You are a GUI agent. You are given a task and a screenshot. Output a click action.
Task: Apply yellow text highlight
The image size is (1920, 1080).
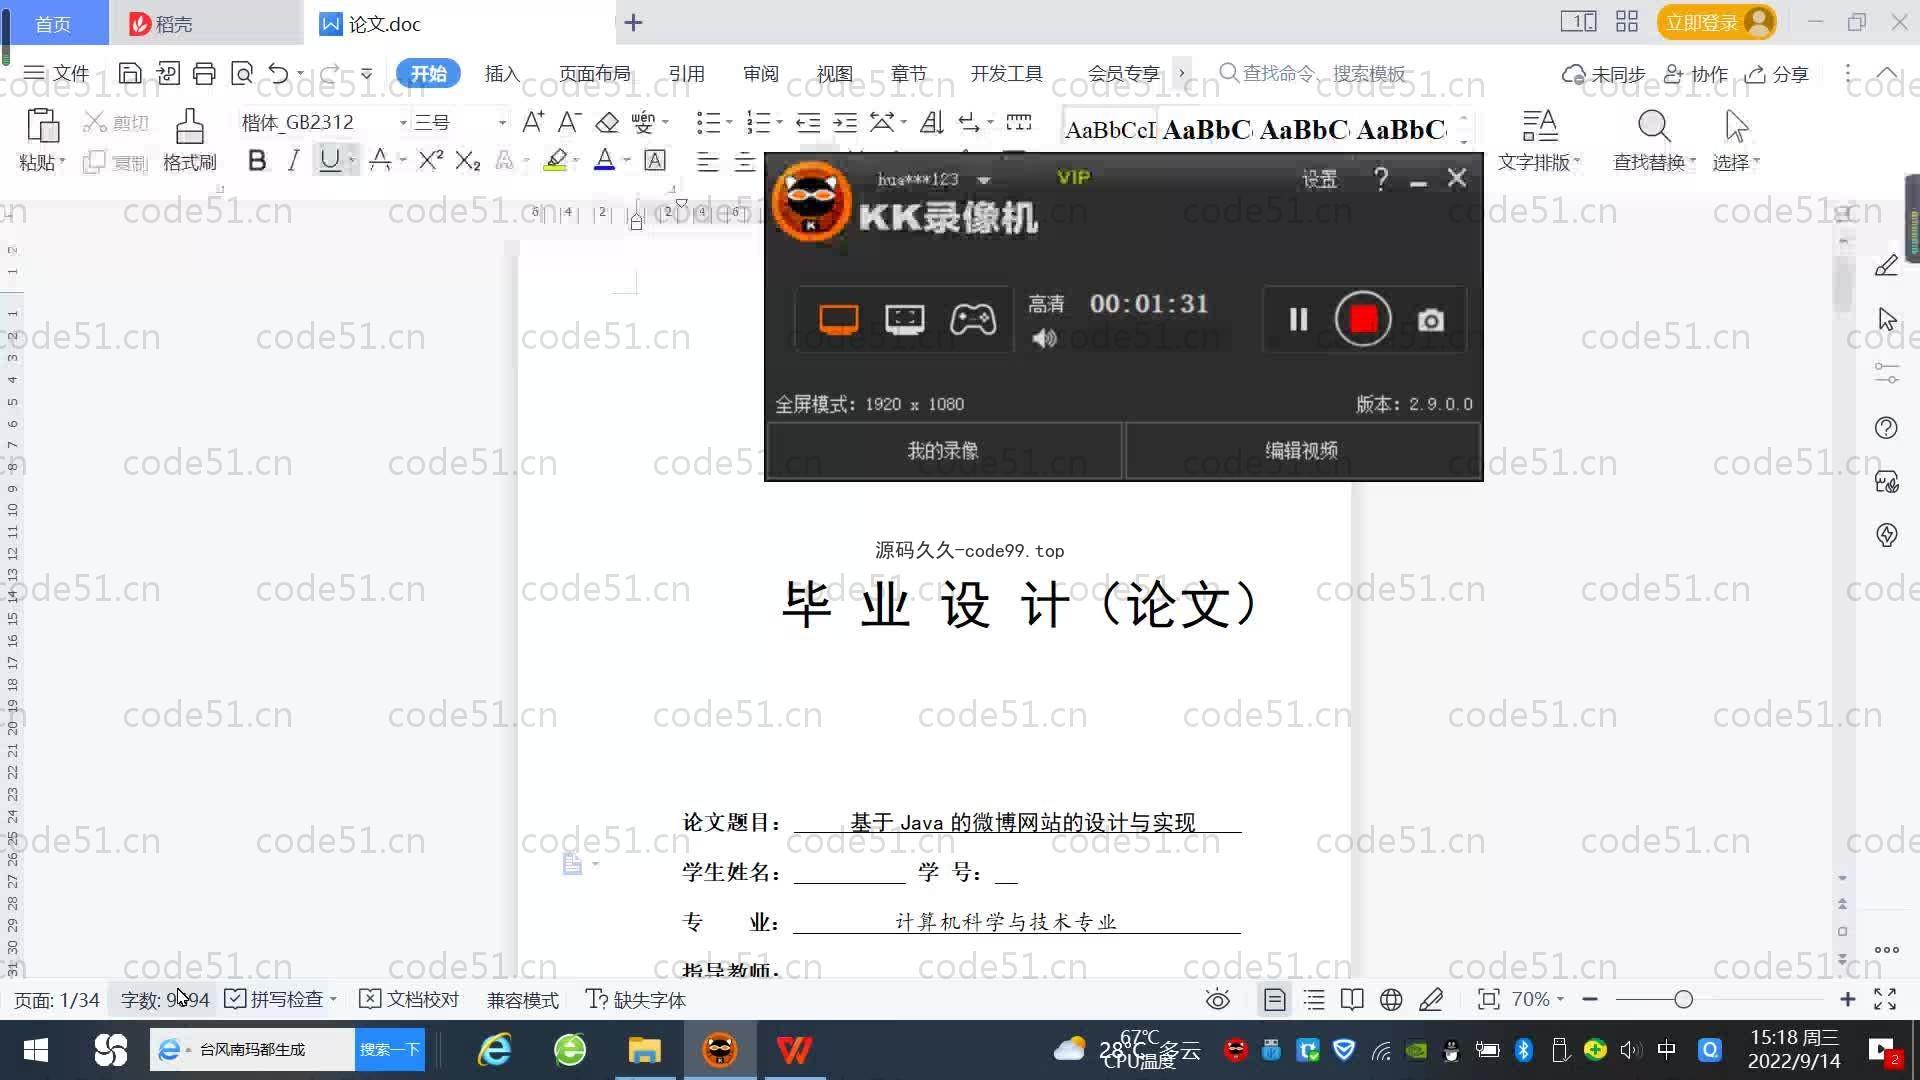coord(556,160)
